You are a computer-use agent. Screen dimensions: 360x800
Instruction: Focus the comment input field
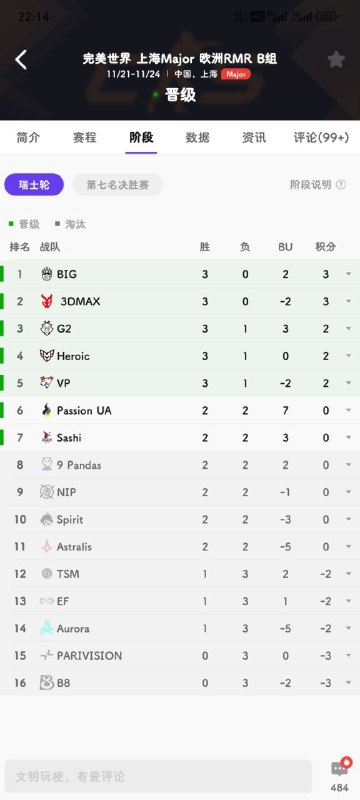158,776
